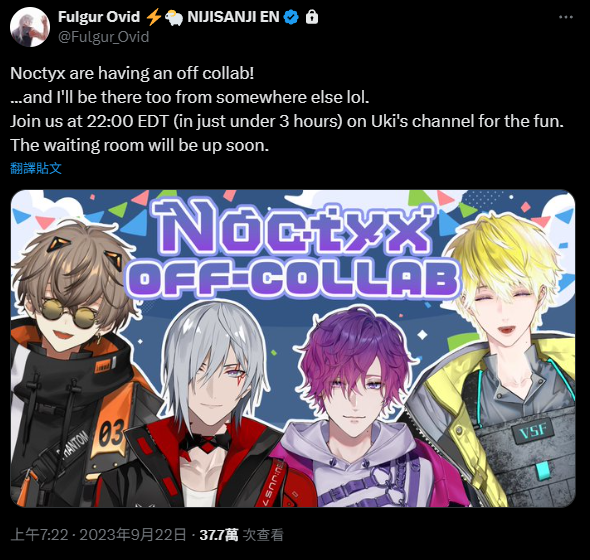Image resolution: width=590 pixels, height=560 pixels.
Task: Click the OFF-COLLAB text on banner
Action: 293,278
